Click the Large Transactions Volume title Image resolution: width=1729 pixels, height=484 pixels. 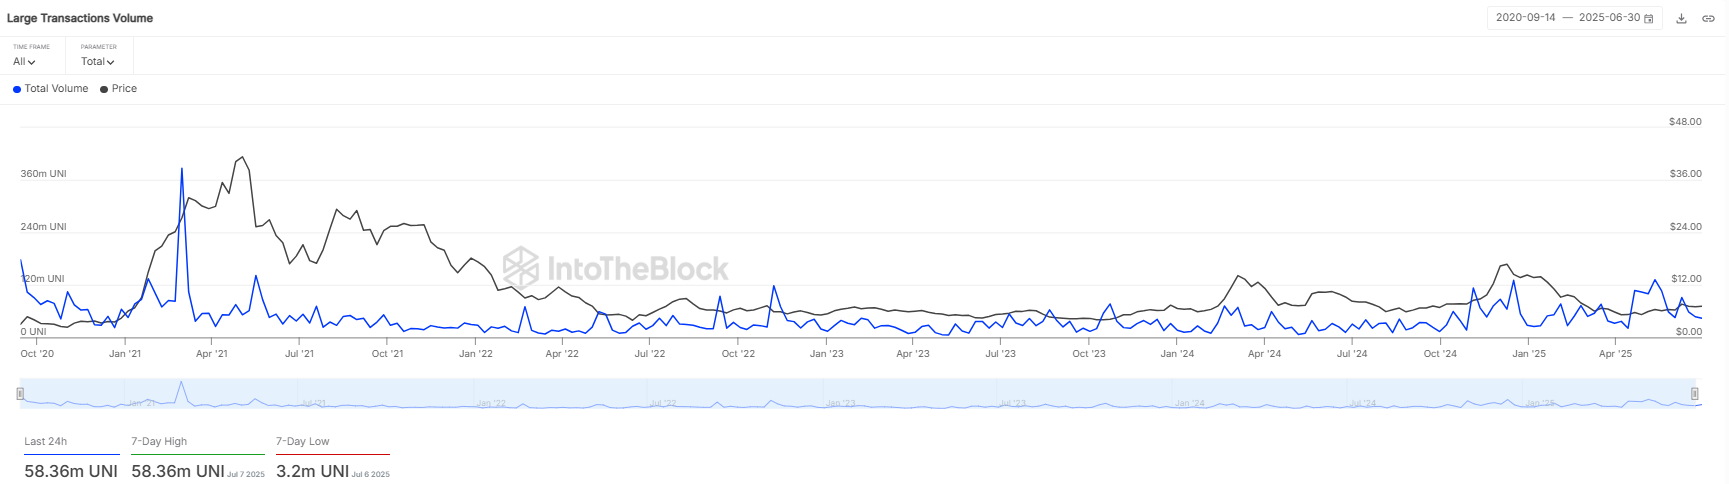pyautogui.click(x=80, y=18)
